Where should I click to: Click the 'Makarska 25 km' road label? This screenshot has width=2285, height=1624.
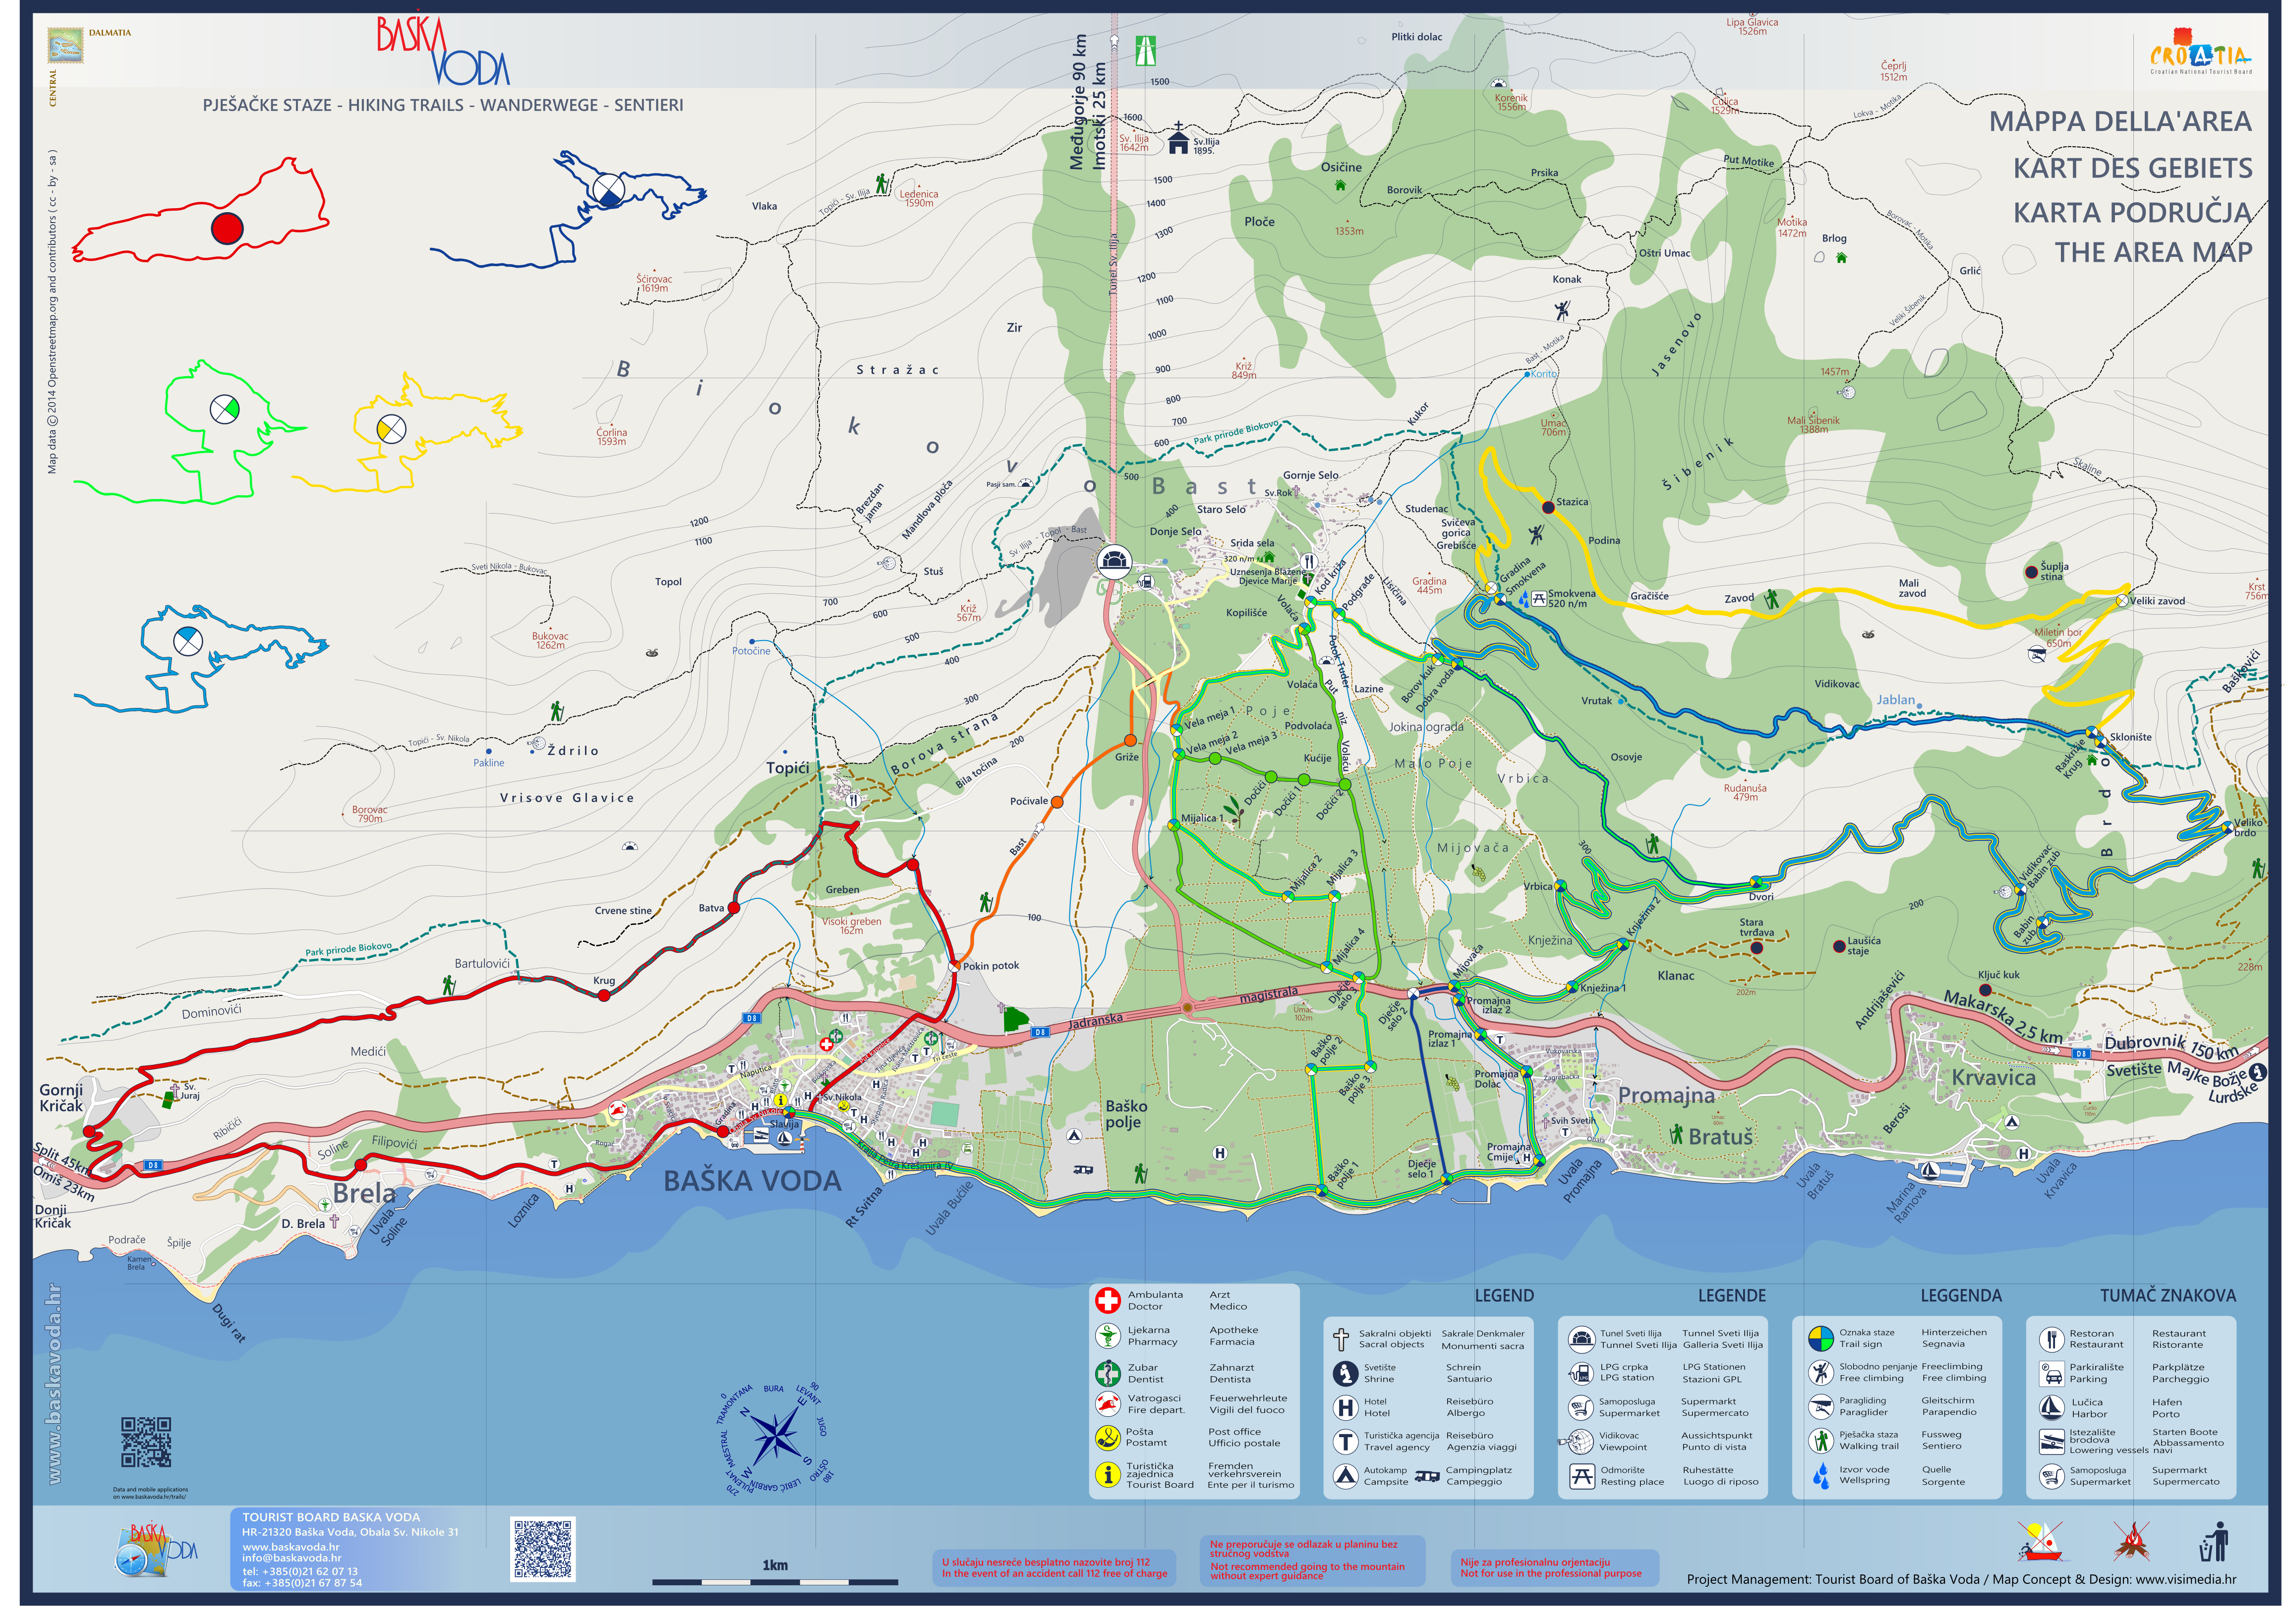tap(2002, 1016)
